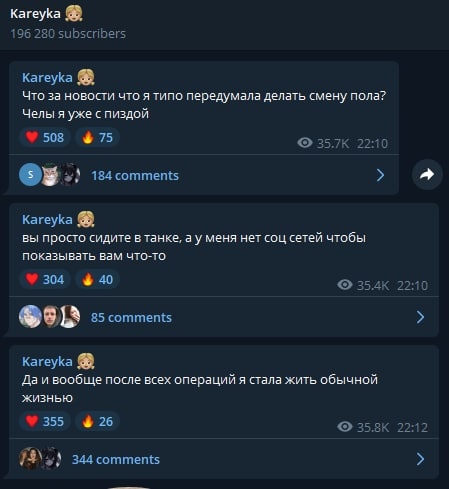
Task: Click the Kareyka sender name on first post
Action: click(x=47, y=78)
